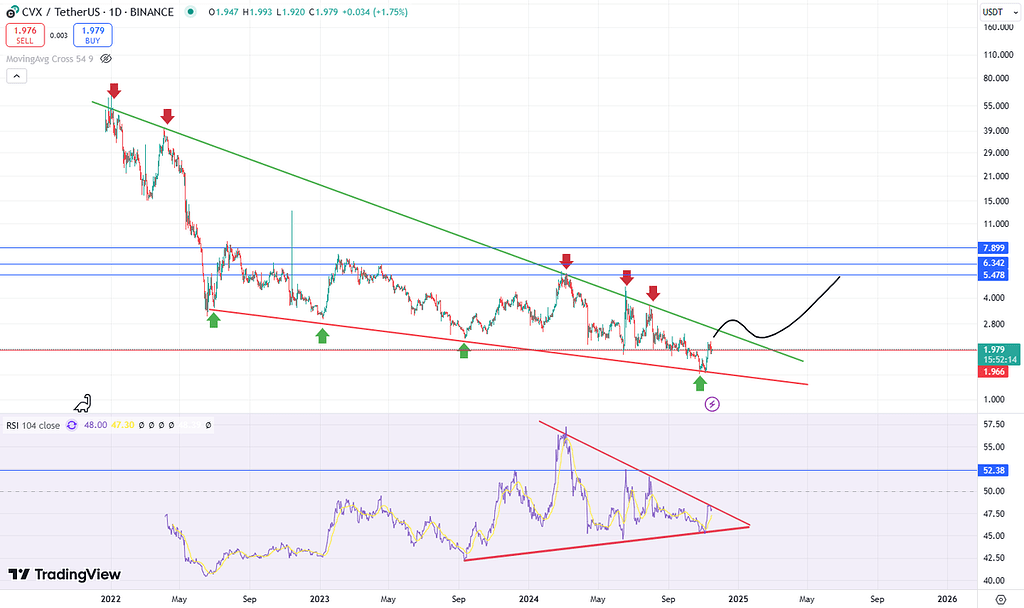Select the MovingAvg Cross 54 9 label

coord(50,59)
